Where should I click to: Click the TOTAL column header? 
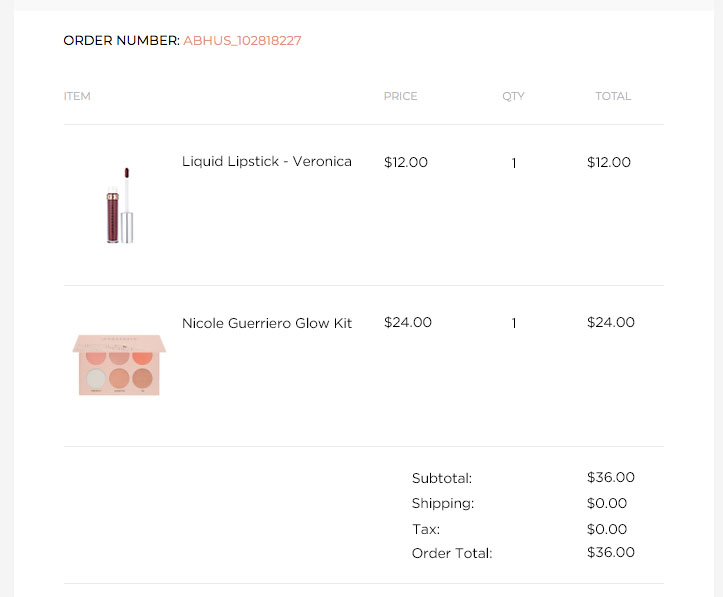tap(613, 96)
